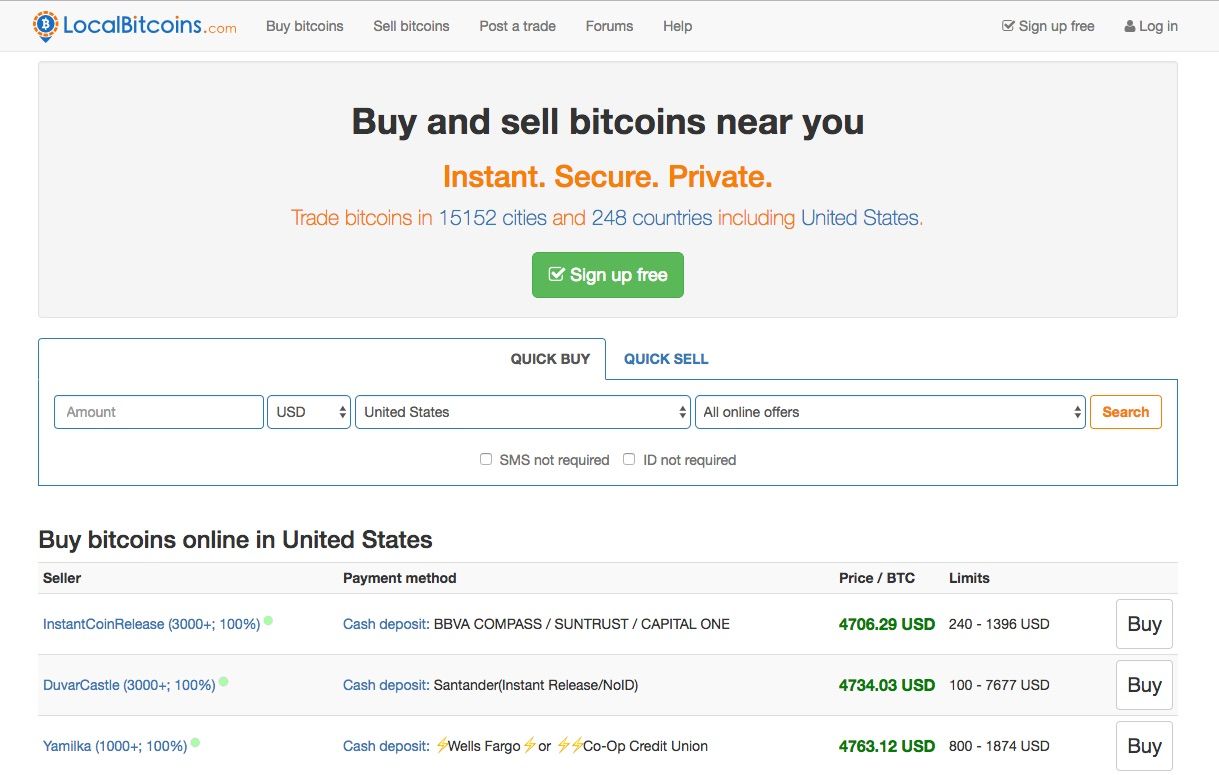
Task: Open the All online offers dropdown
Action: coord(889,412)
